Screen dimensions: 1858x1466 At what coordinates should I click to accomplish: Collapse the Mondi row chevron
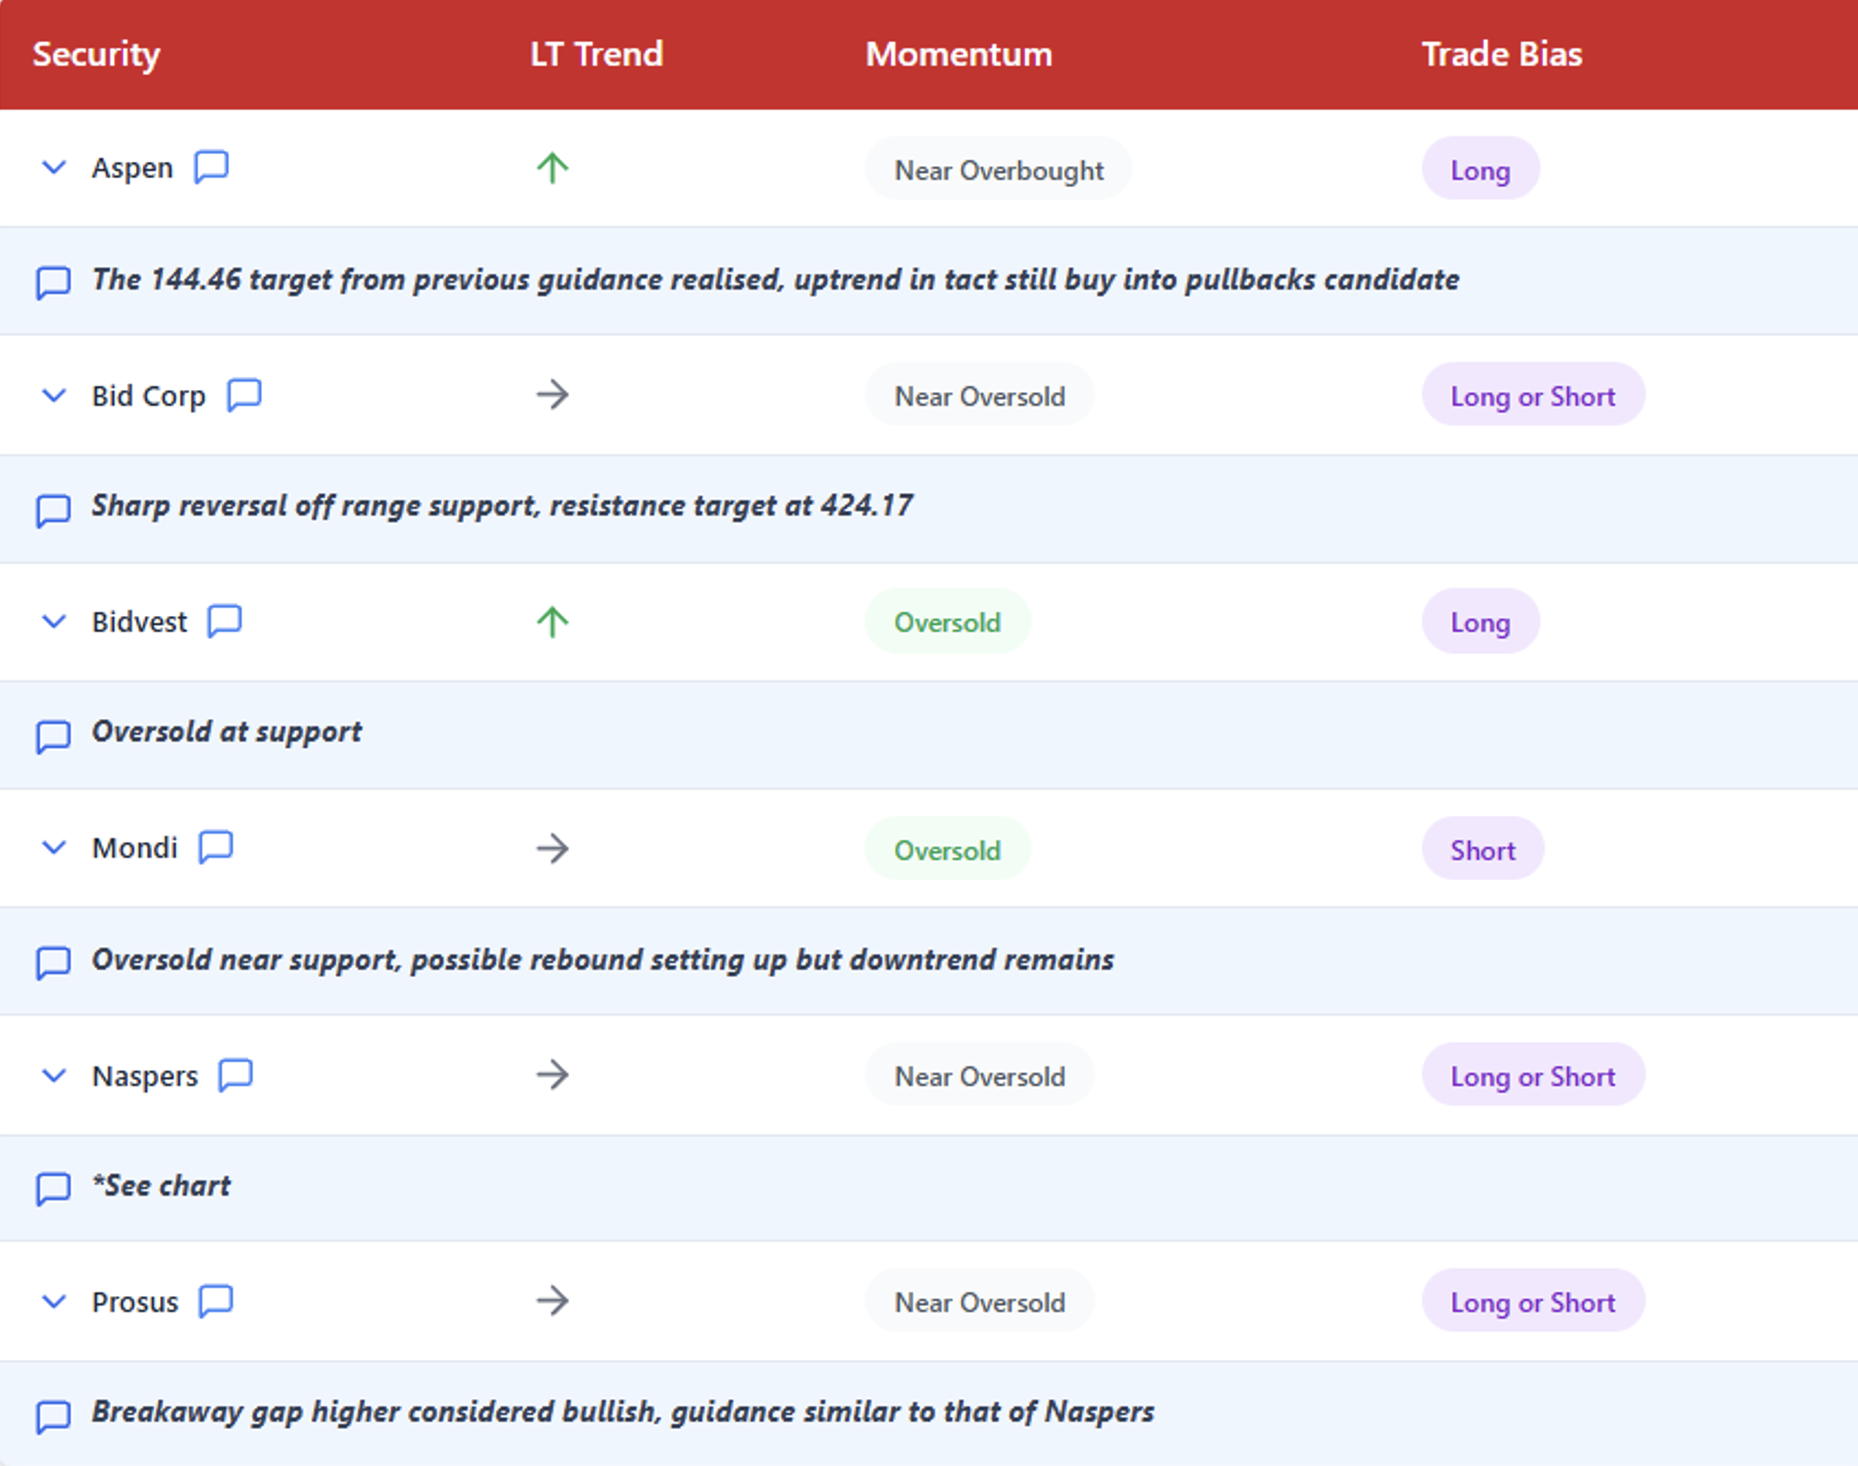coord(54,848)
